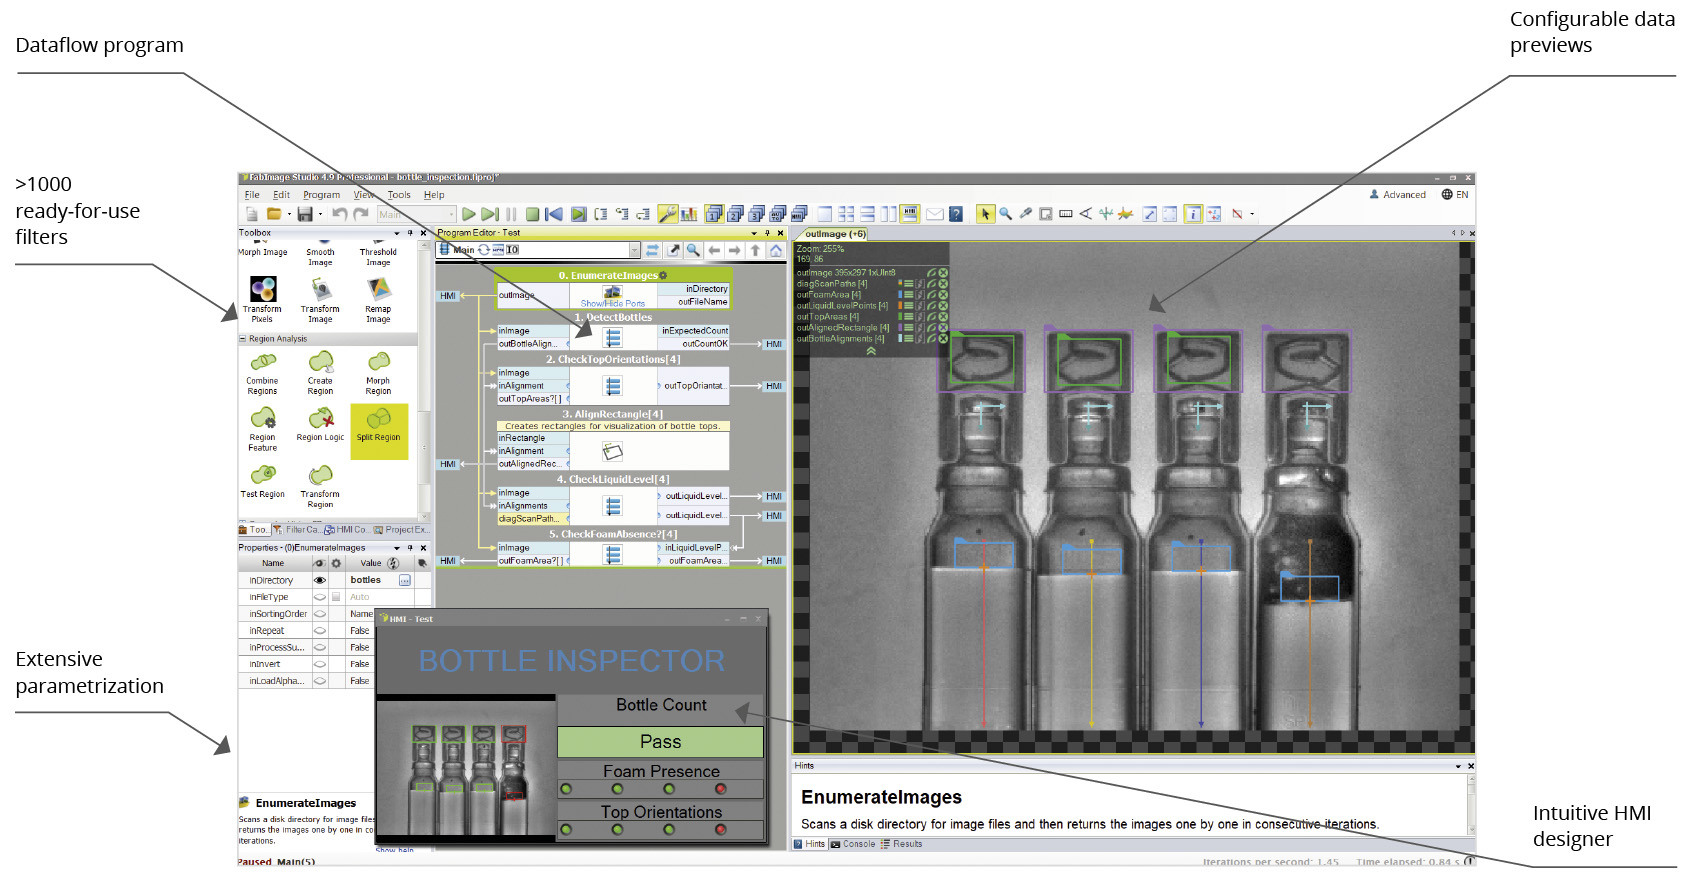Click outTopAreas green color swatch in legend
The height and width of the screenshot is (883, 1700).
coord(900,316)
